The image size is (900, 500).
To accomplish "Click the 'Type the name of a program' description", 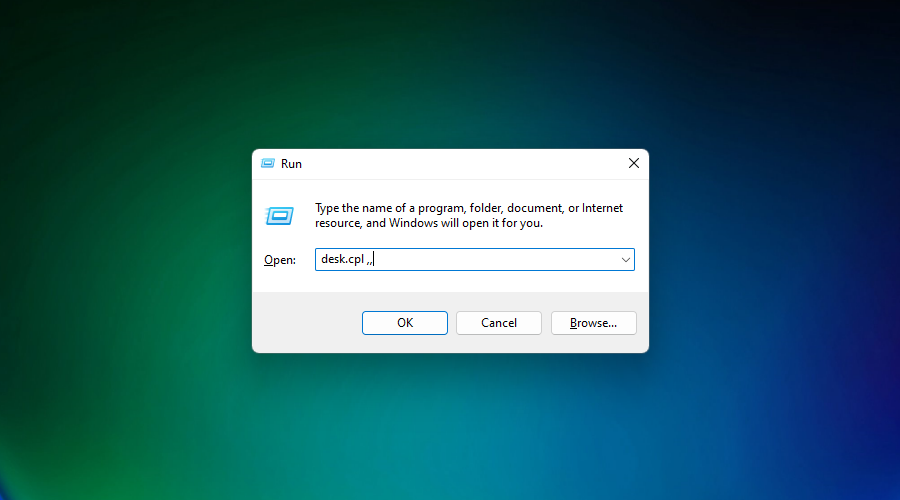I will 468,215.
